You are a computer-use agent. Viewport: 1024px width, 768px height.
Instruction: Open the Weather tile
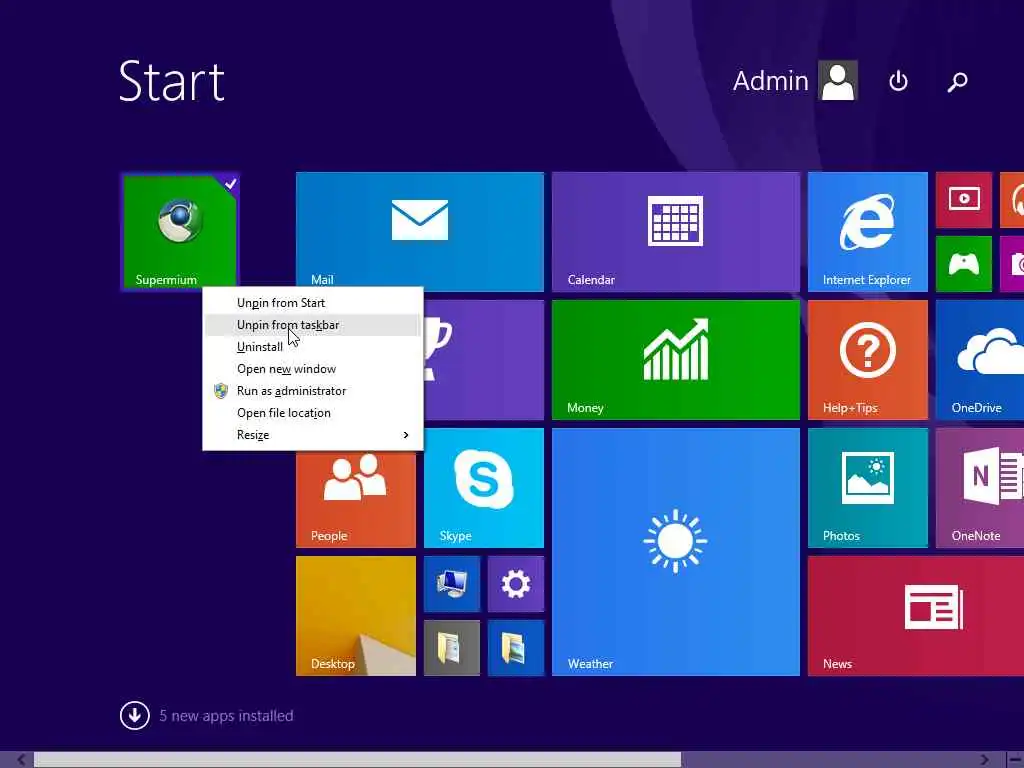[x=675, y=551]
